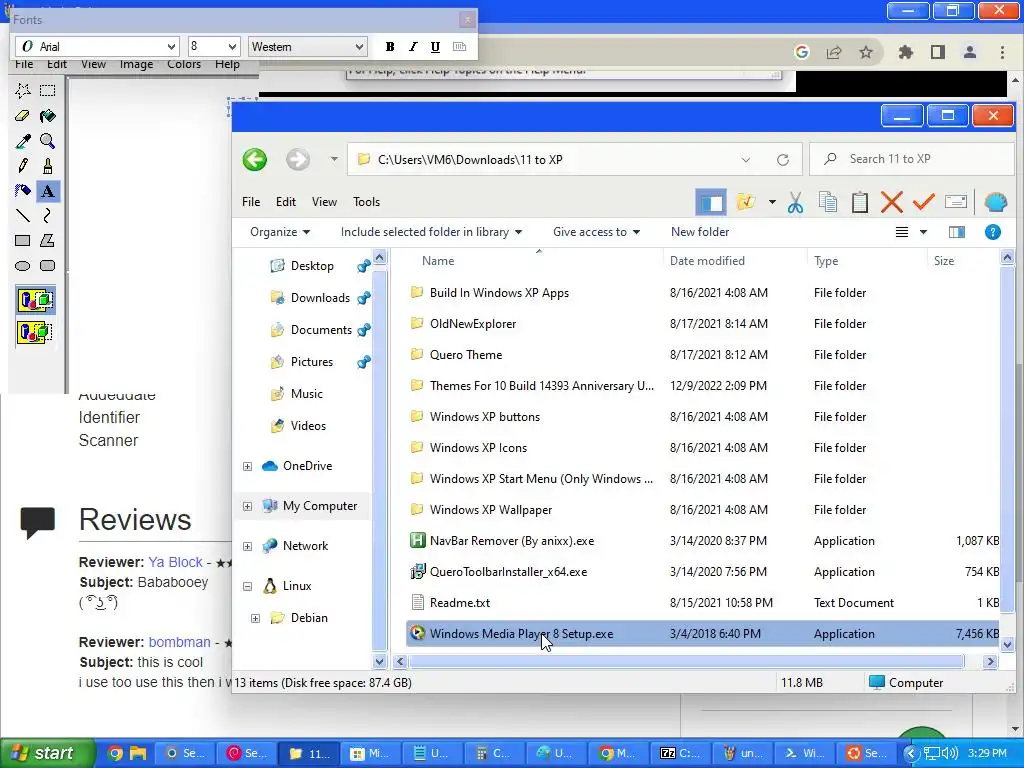Open the Tools menu in Explorer
The image size is (1024, 768).
[366, 202]
